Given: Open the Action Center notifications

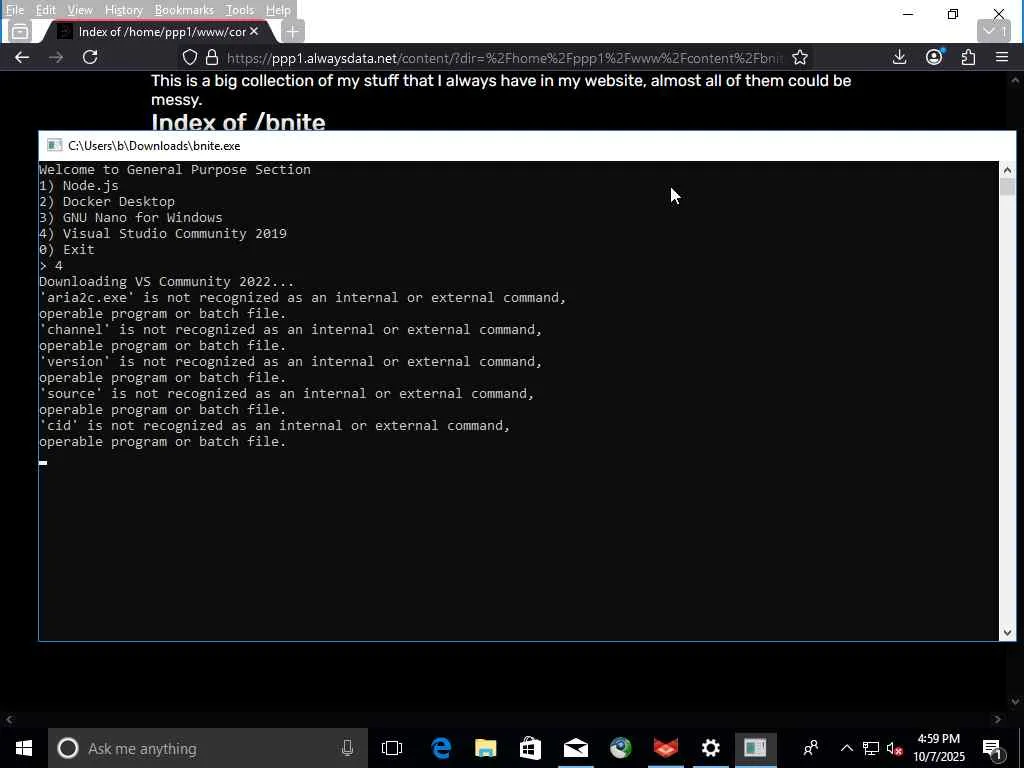Looking at the screenshot, I should click(x=992, y=748).
